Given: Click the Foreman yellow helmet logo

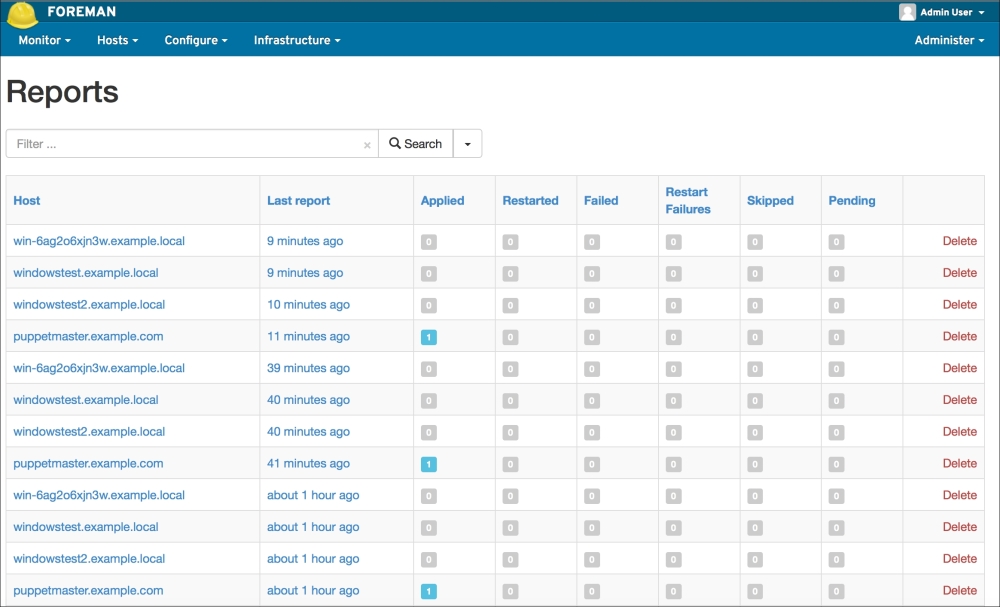Looking at the screenshot, I should [x=22, y=14].
